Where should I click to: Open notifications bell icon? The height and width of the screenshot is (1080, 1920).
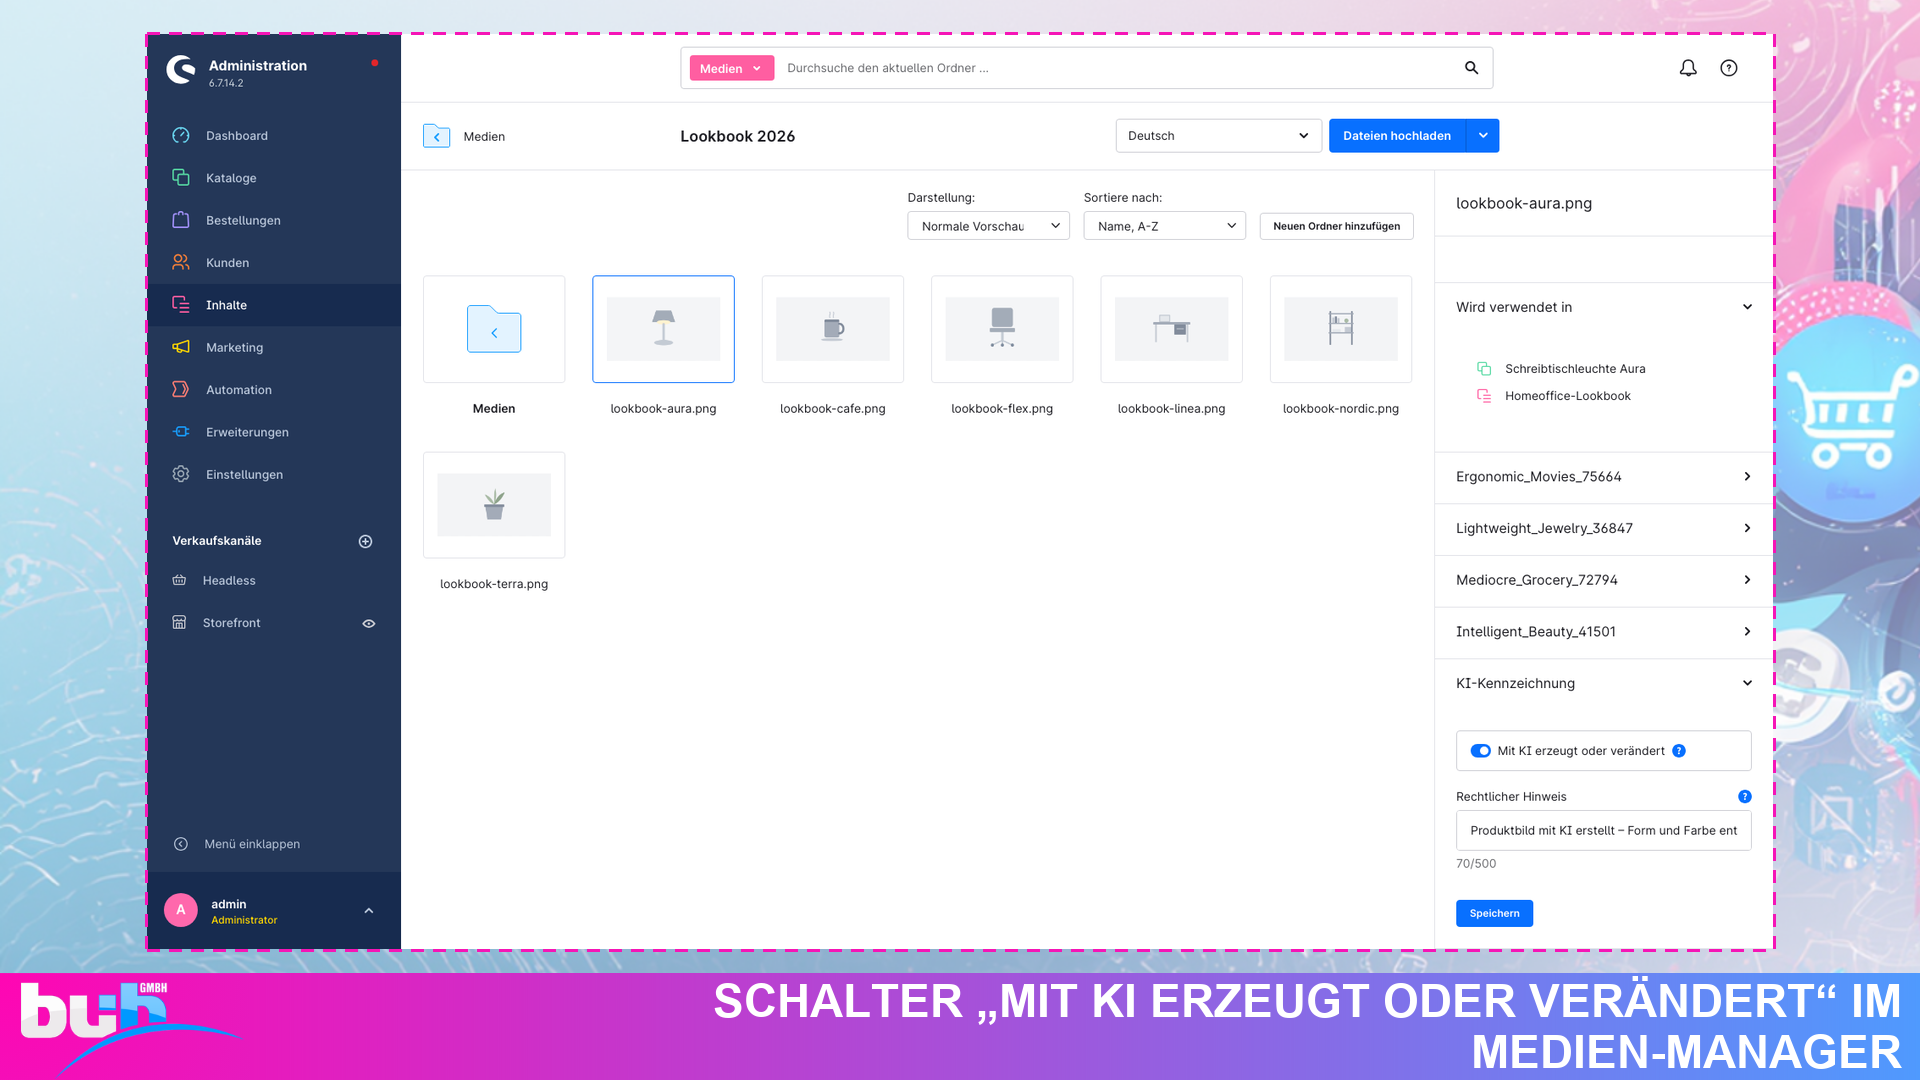pos(1688,68)
